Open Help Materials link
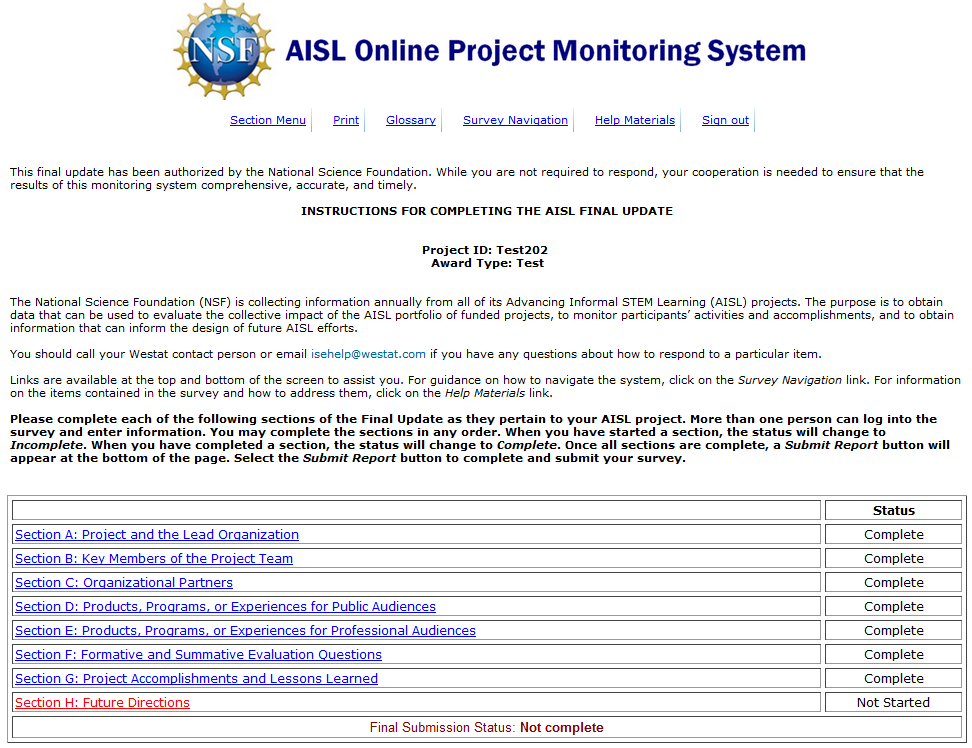This screenshot has width=972, height=748. click(635, 120)
